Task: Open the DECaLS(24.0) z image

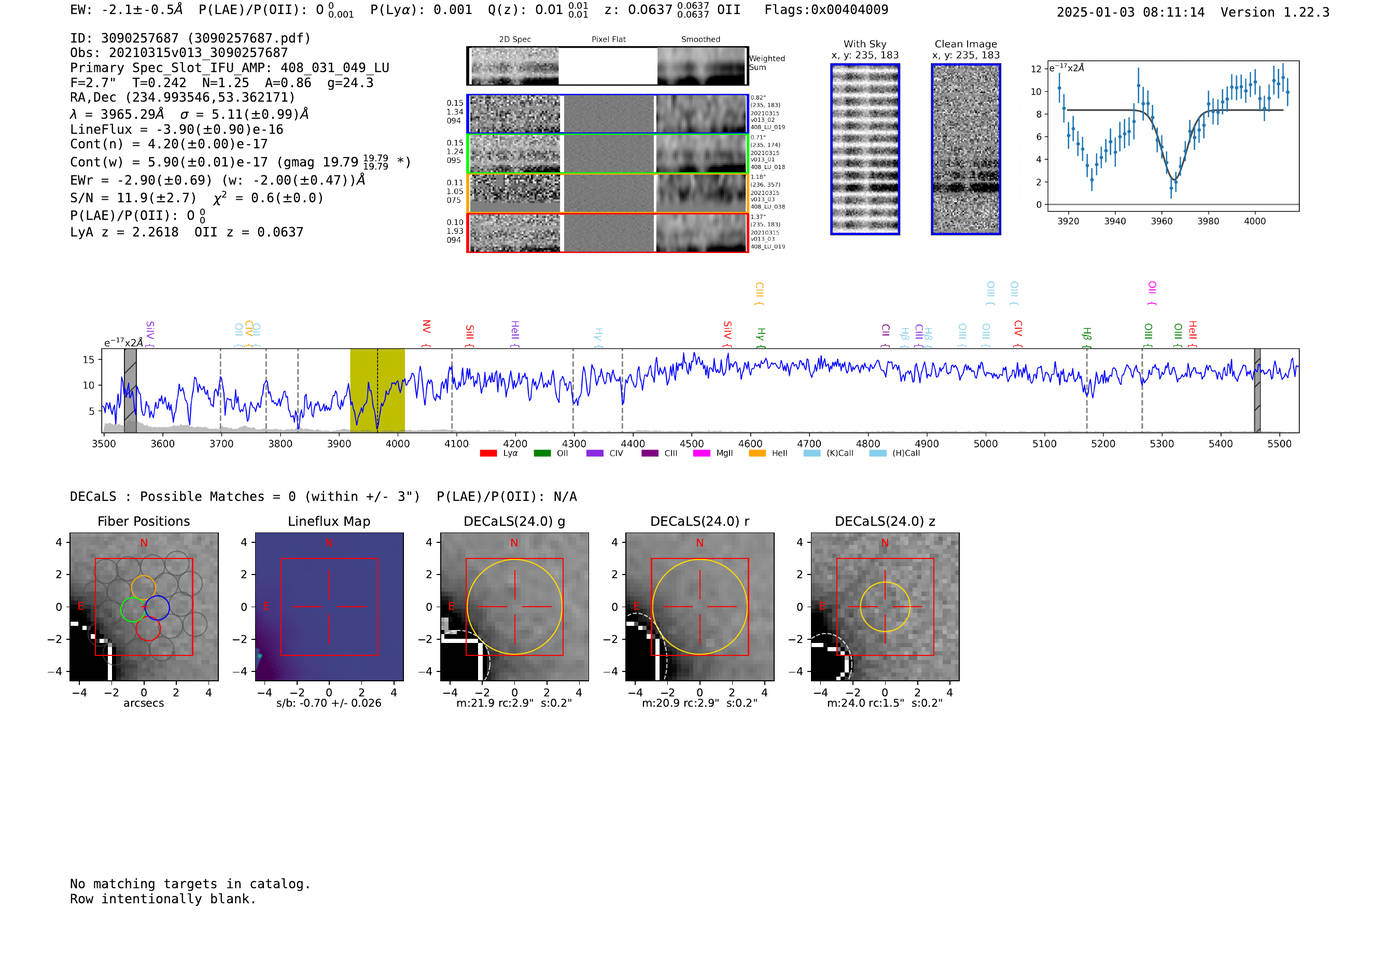Action: point(885,607)
